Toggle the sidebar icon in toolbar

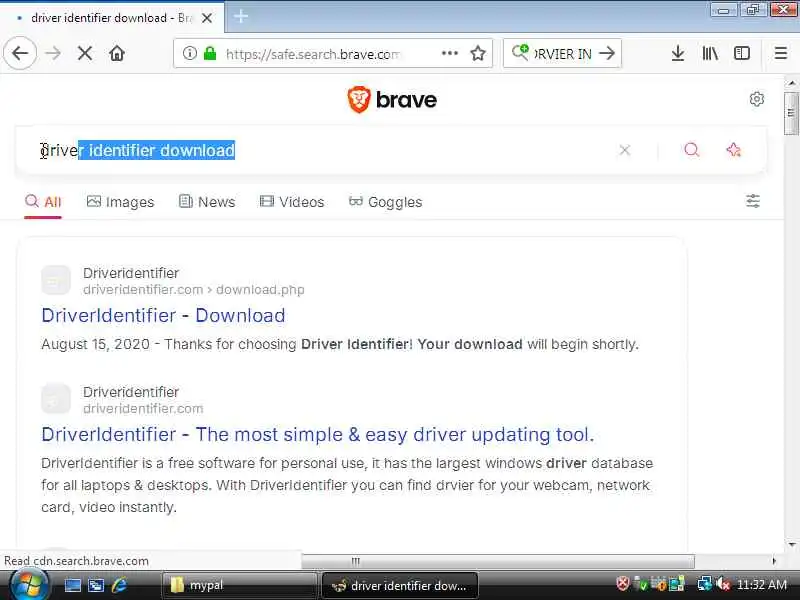pos(742,53)
